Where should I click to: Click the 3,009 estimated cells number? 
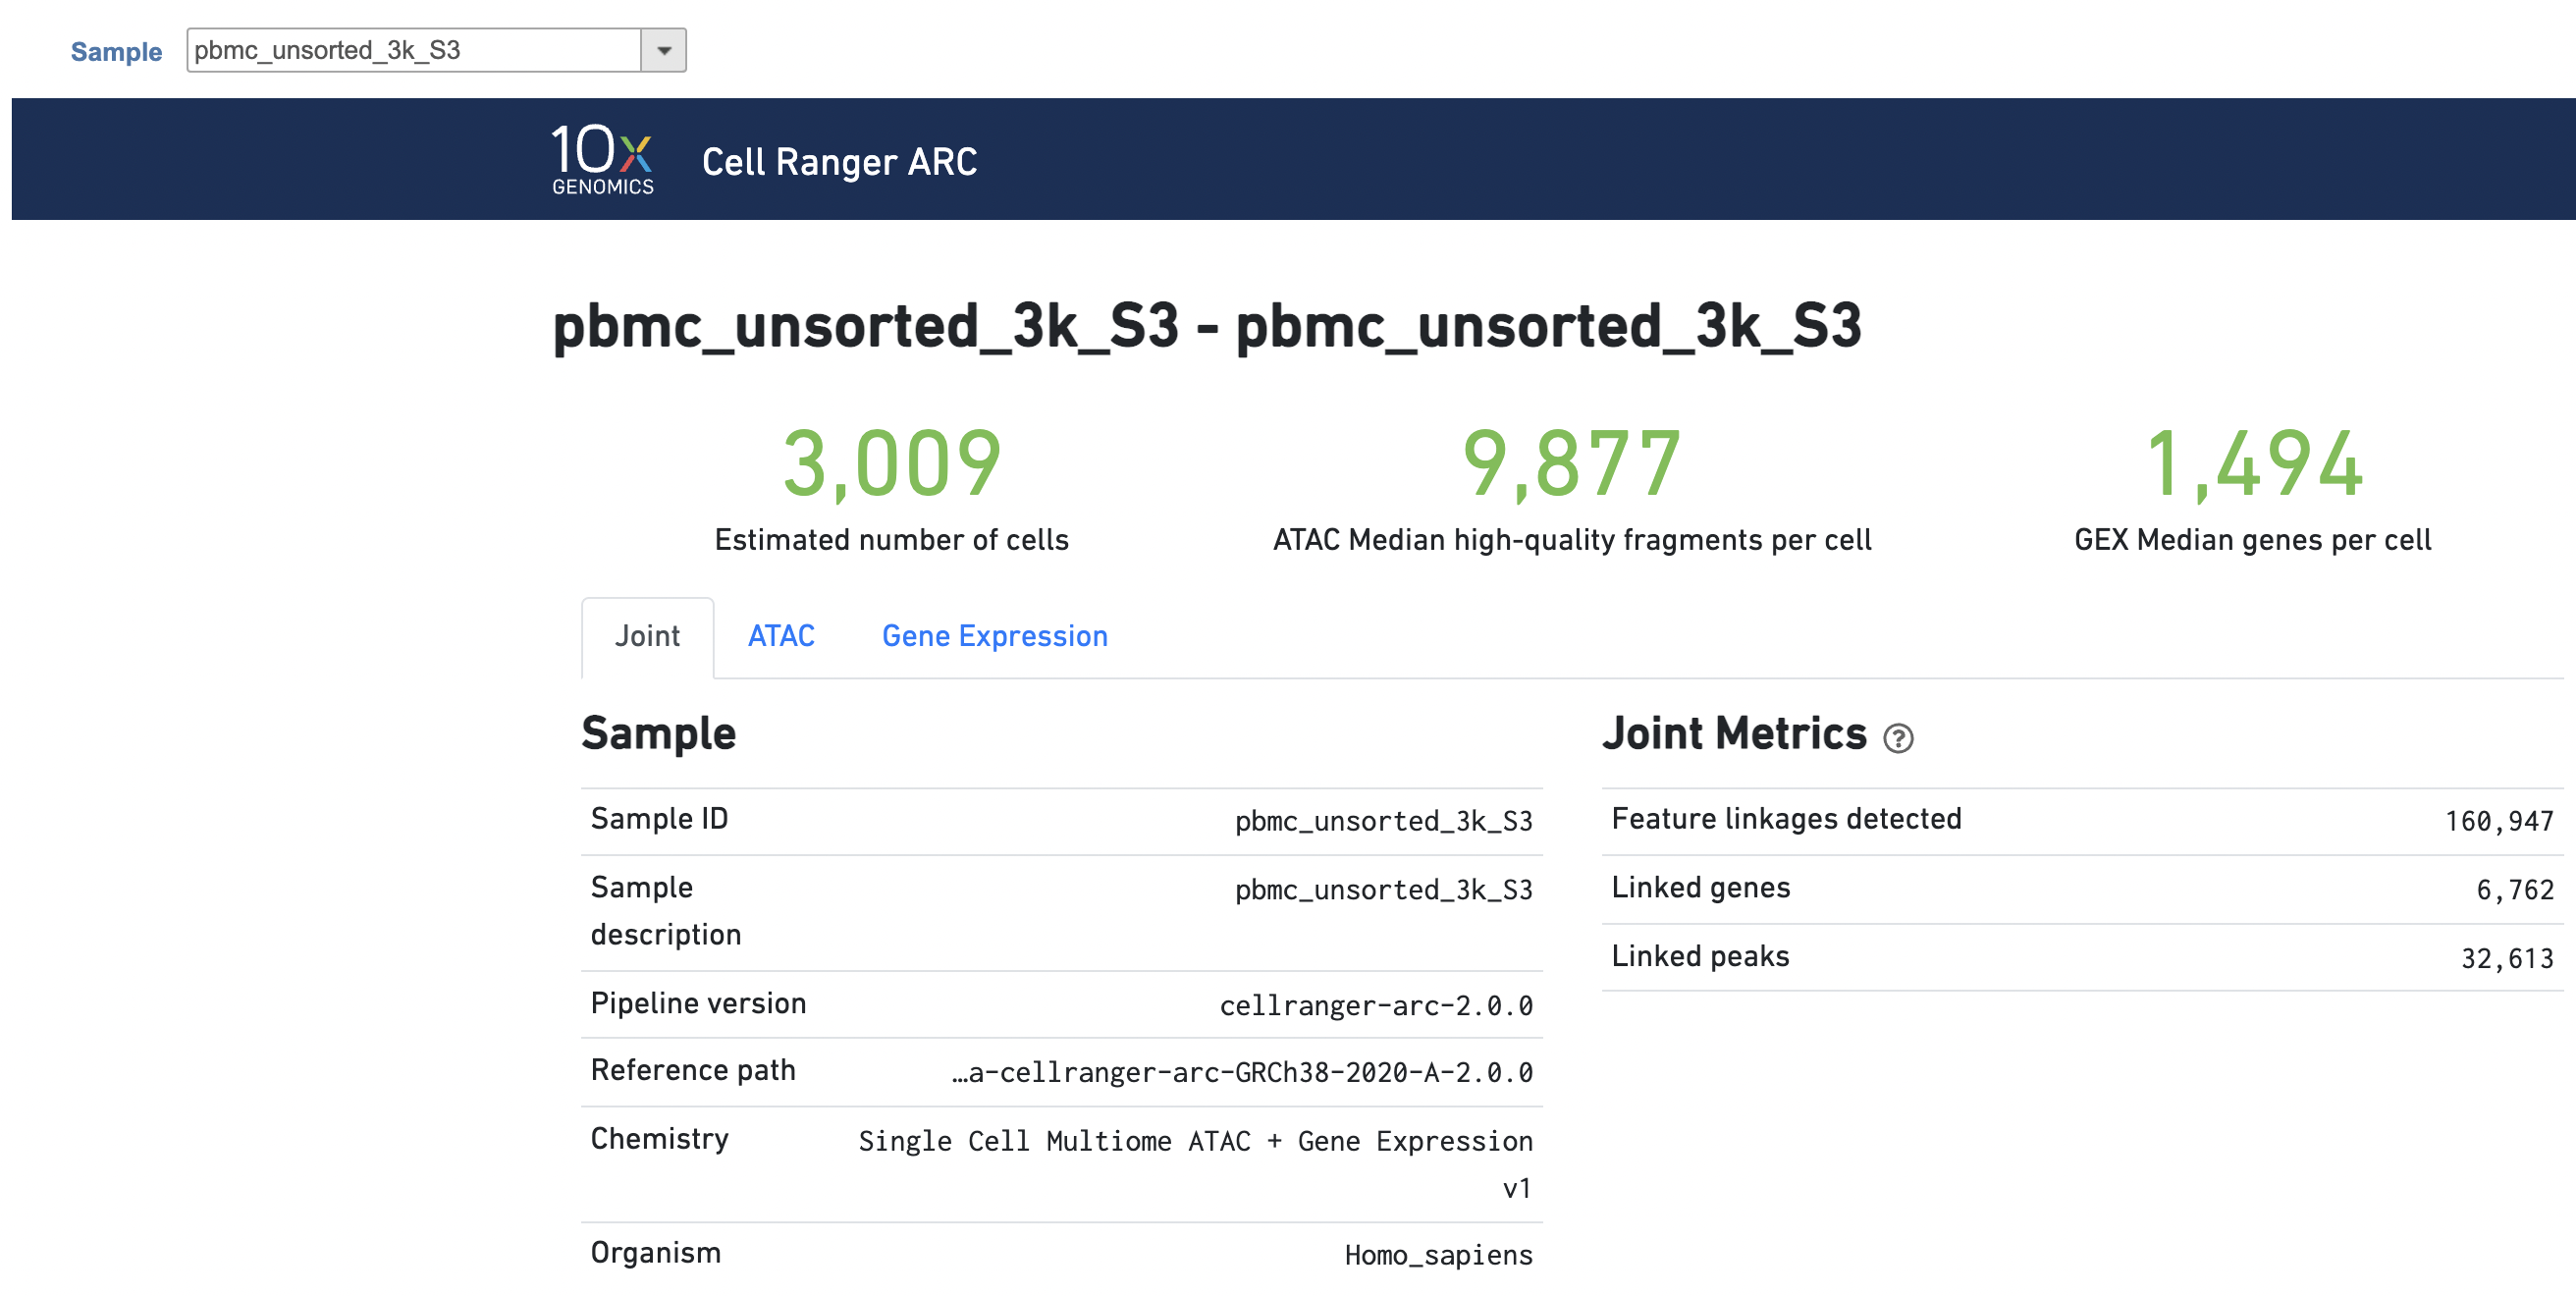891,463
